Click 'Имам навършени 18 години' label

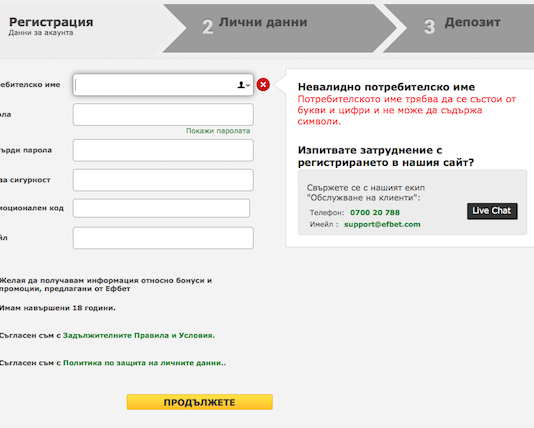[x=58, y=308]
